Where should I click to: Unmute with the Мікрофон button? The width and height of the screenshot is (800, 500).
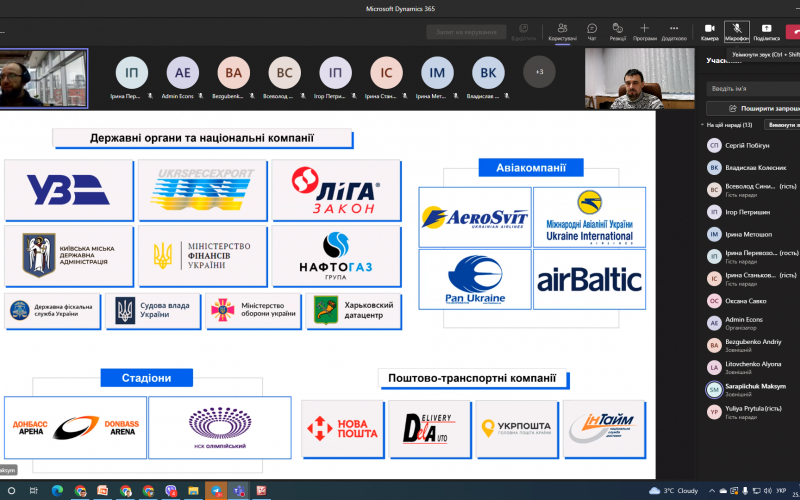pyautogui.click(x=737, y=32)
